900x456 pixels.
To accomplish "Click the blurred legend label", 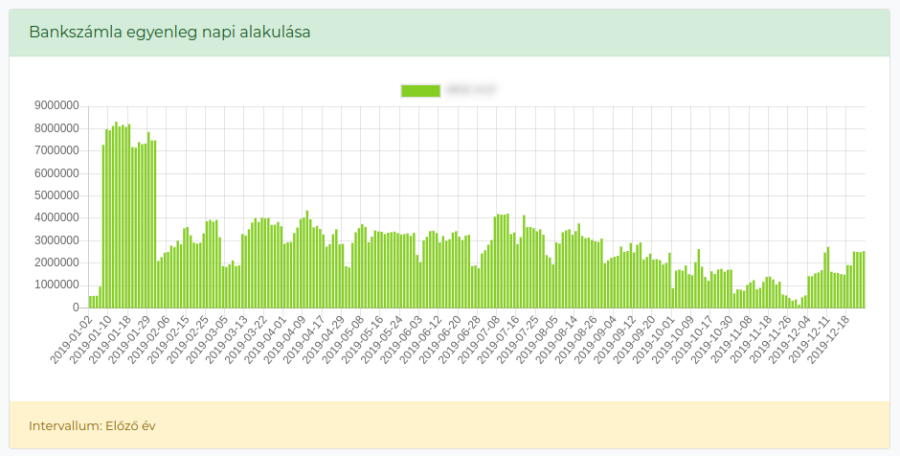I will (x=471, y=90).
